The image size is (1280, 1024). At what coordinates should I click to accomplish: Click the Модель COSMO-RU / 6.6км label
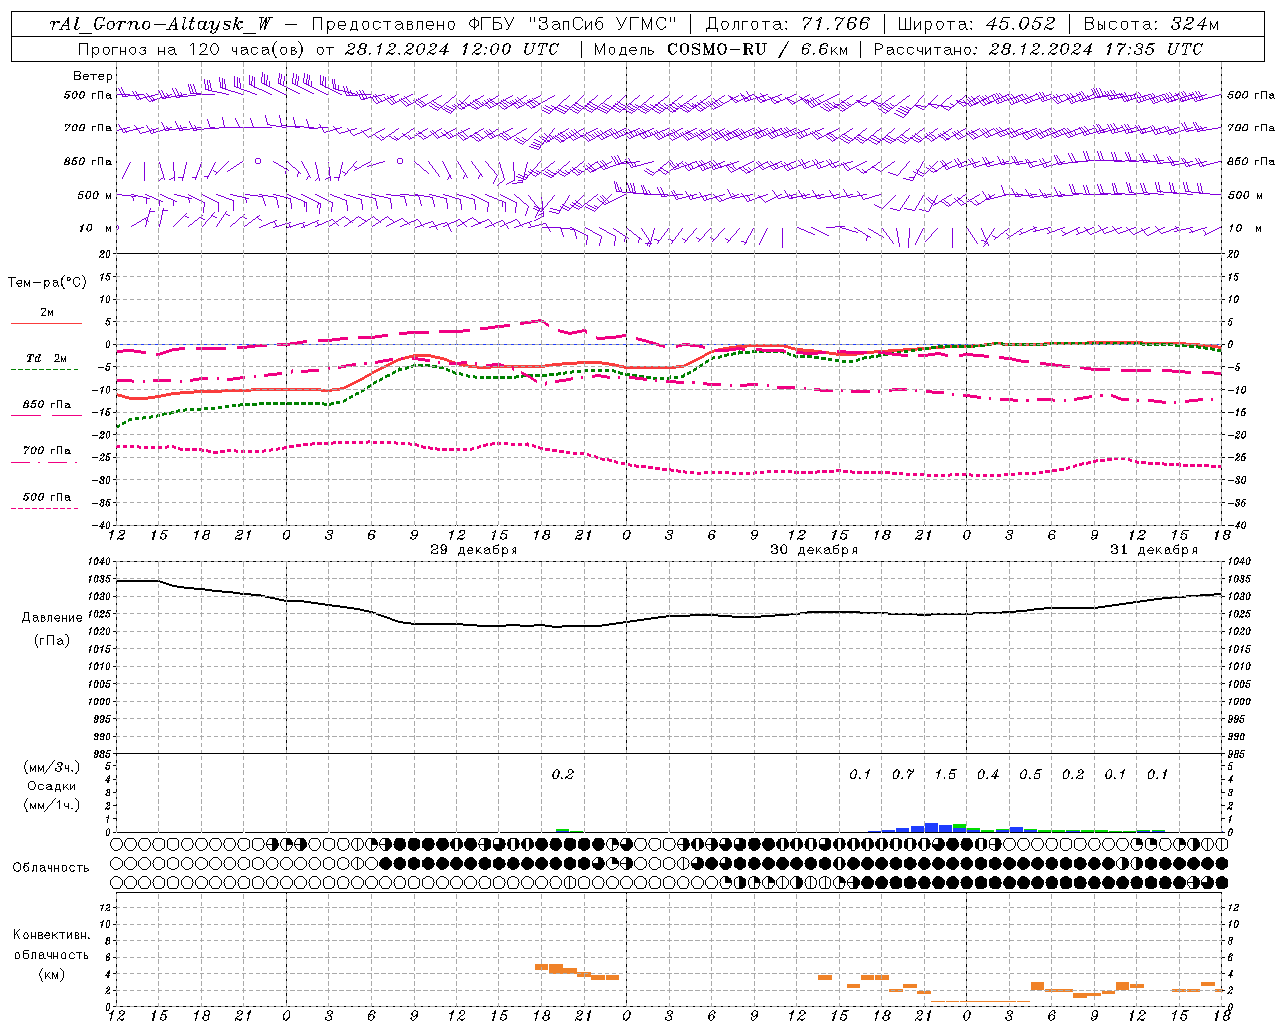(x=721, y=49)
